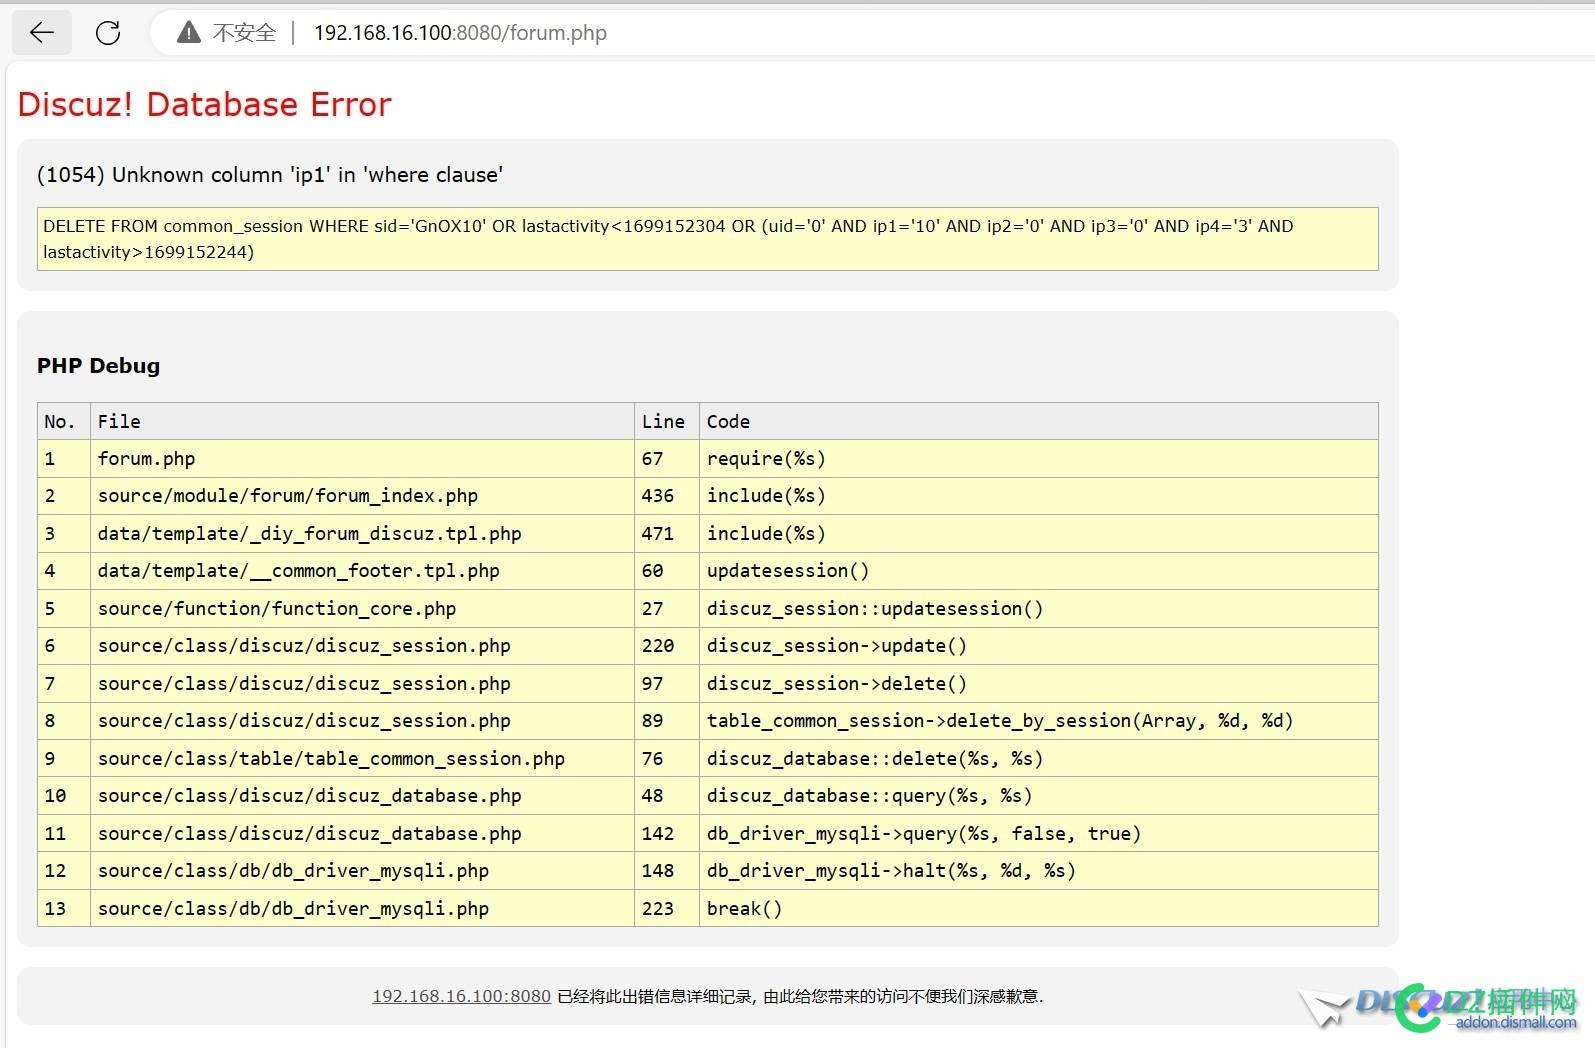Select 'source/class/table/table_common_session.php' cell
This screenshot has width=1595, height=1048.
point(362,759)
